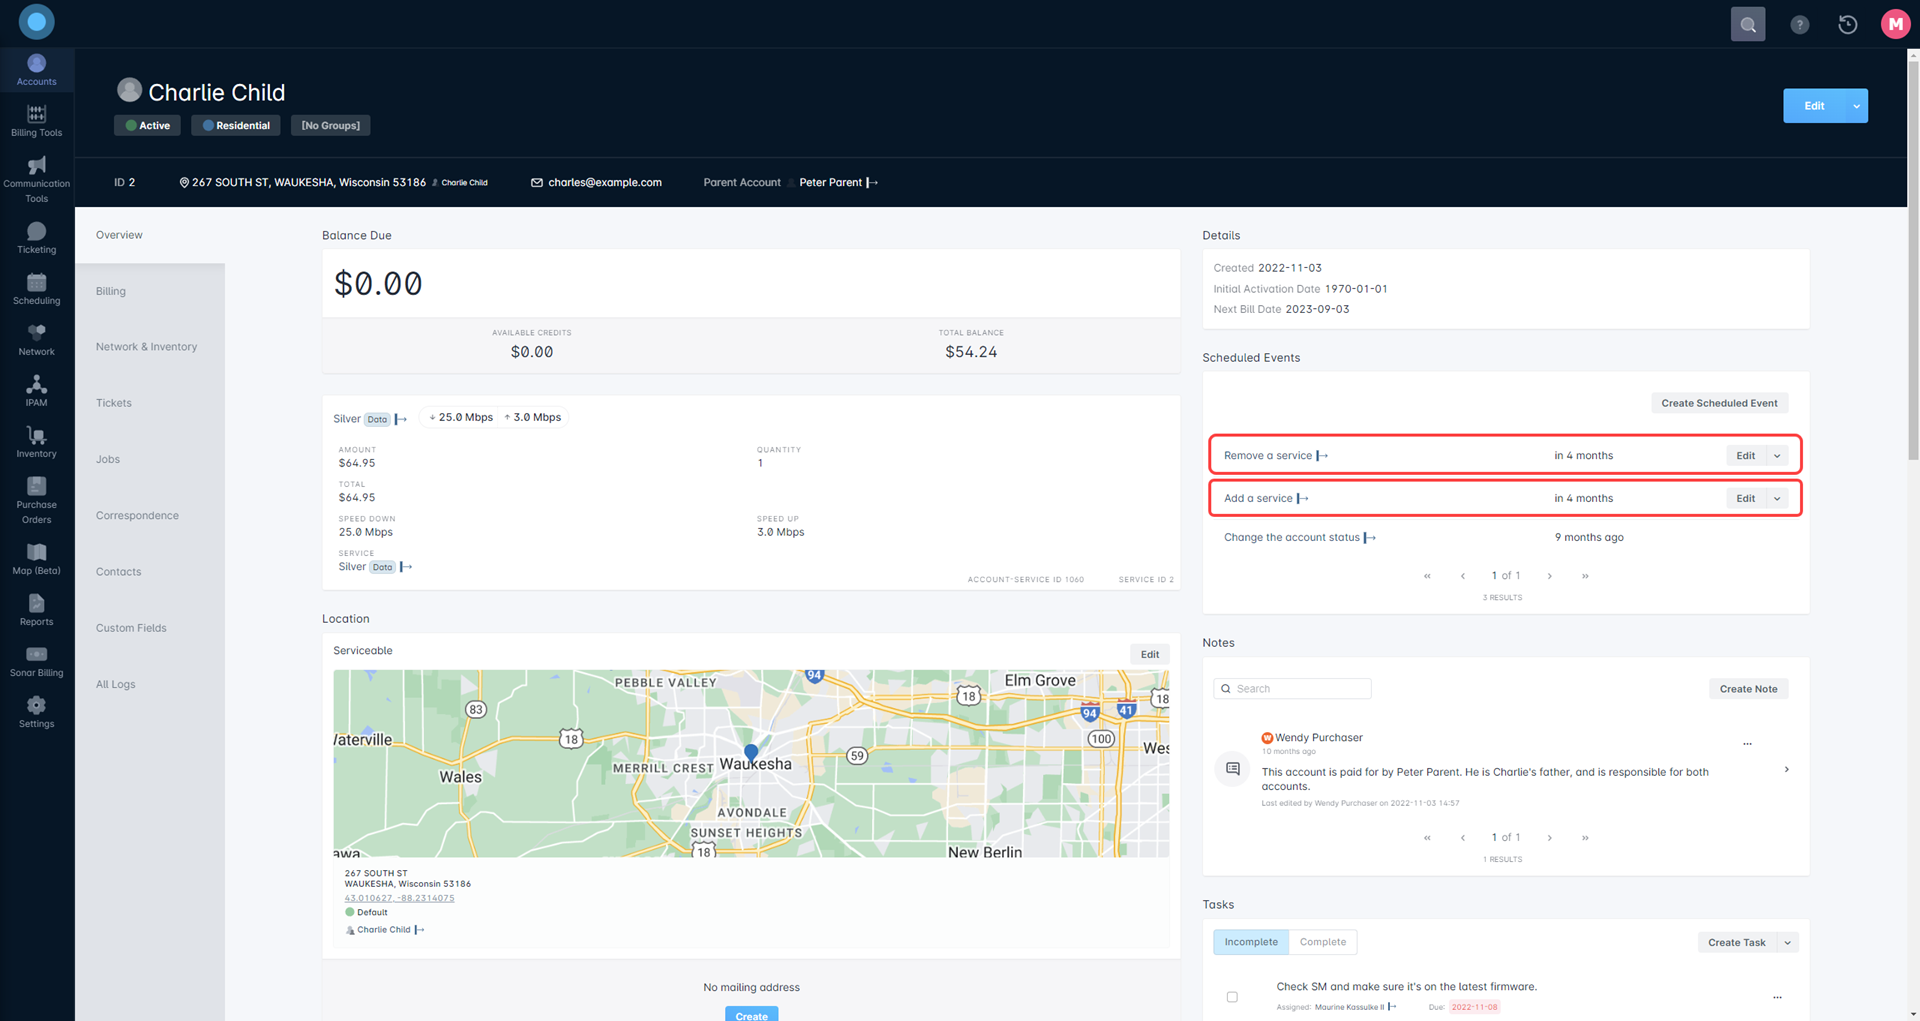The width and height of the screenshot is (1920, 1021).
Task: Go to previous page of Notes
Action: pyautogui.click(x=1463, y=838)
